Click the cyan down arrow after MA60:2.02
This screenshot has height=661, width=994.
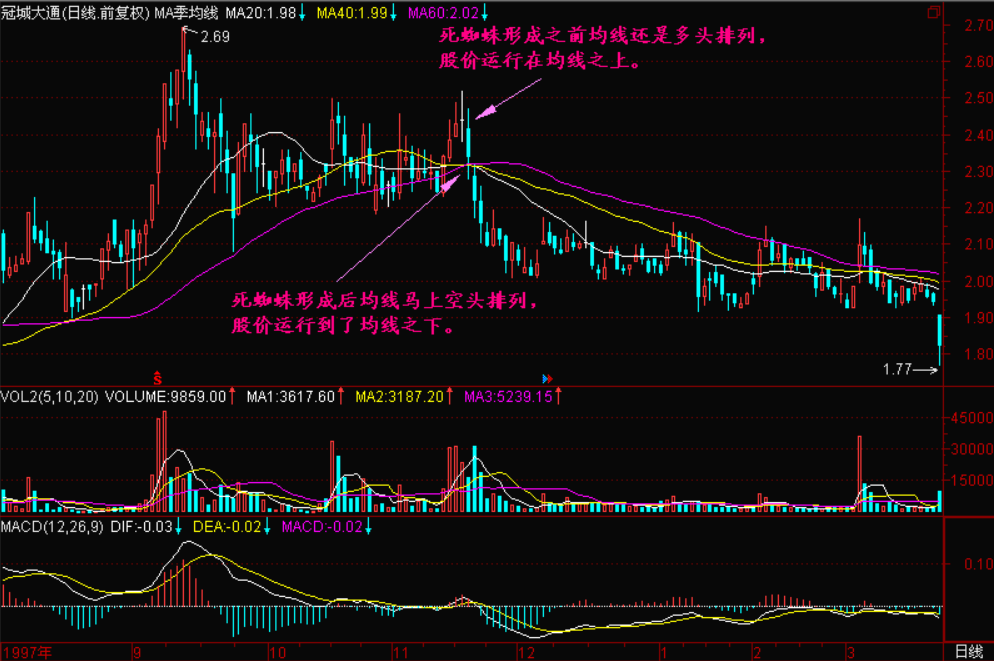(x=486, y=14)
